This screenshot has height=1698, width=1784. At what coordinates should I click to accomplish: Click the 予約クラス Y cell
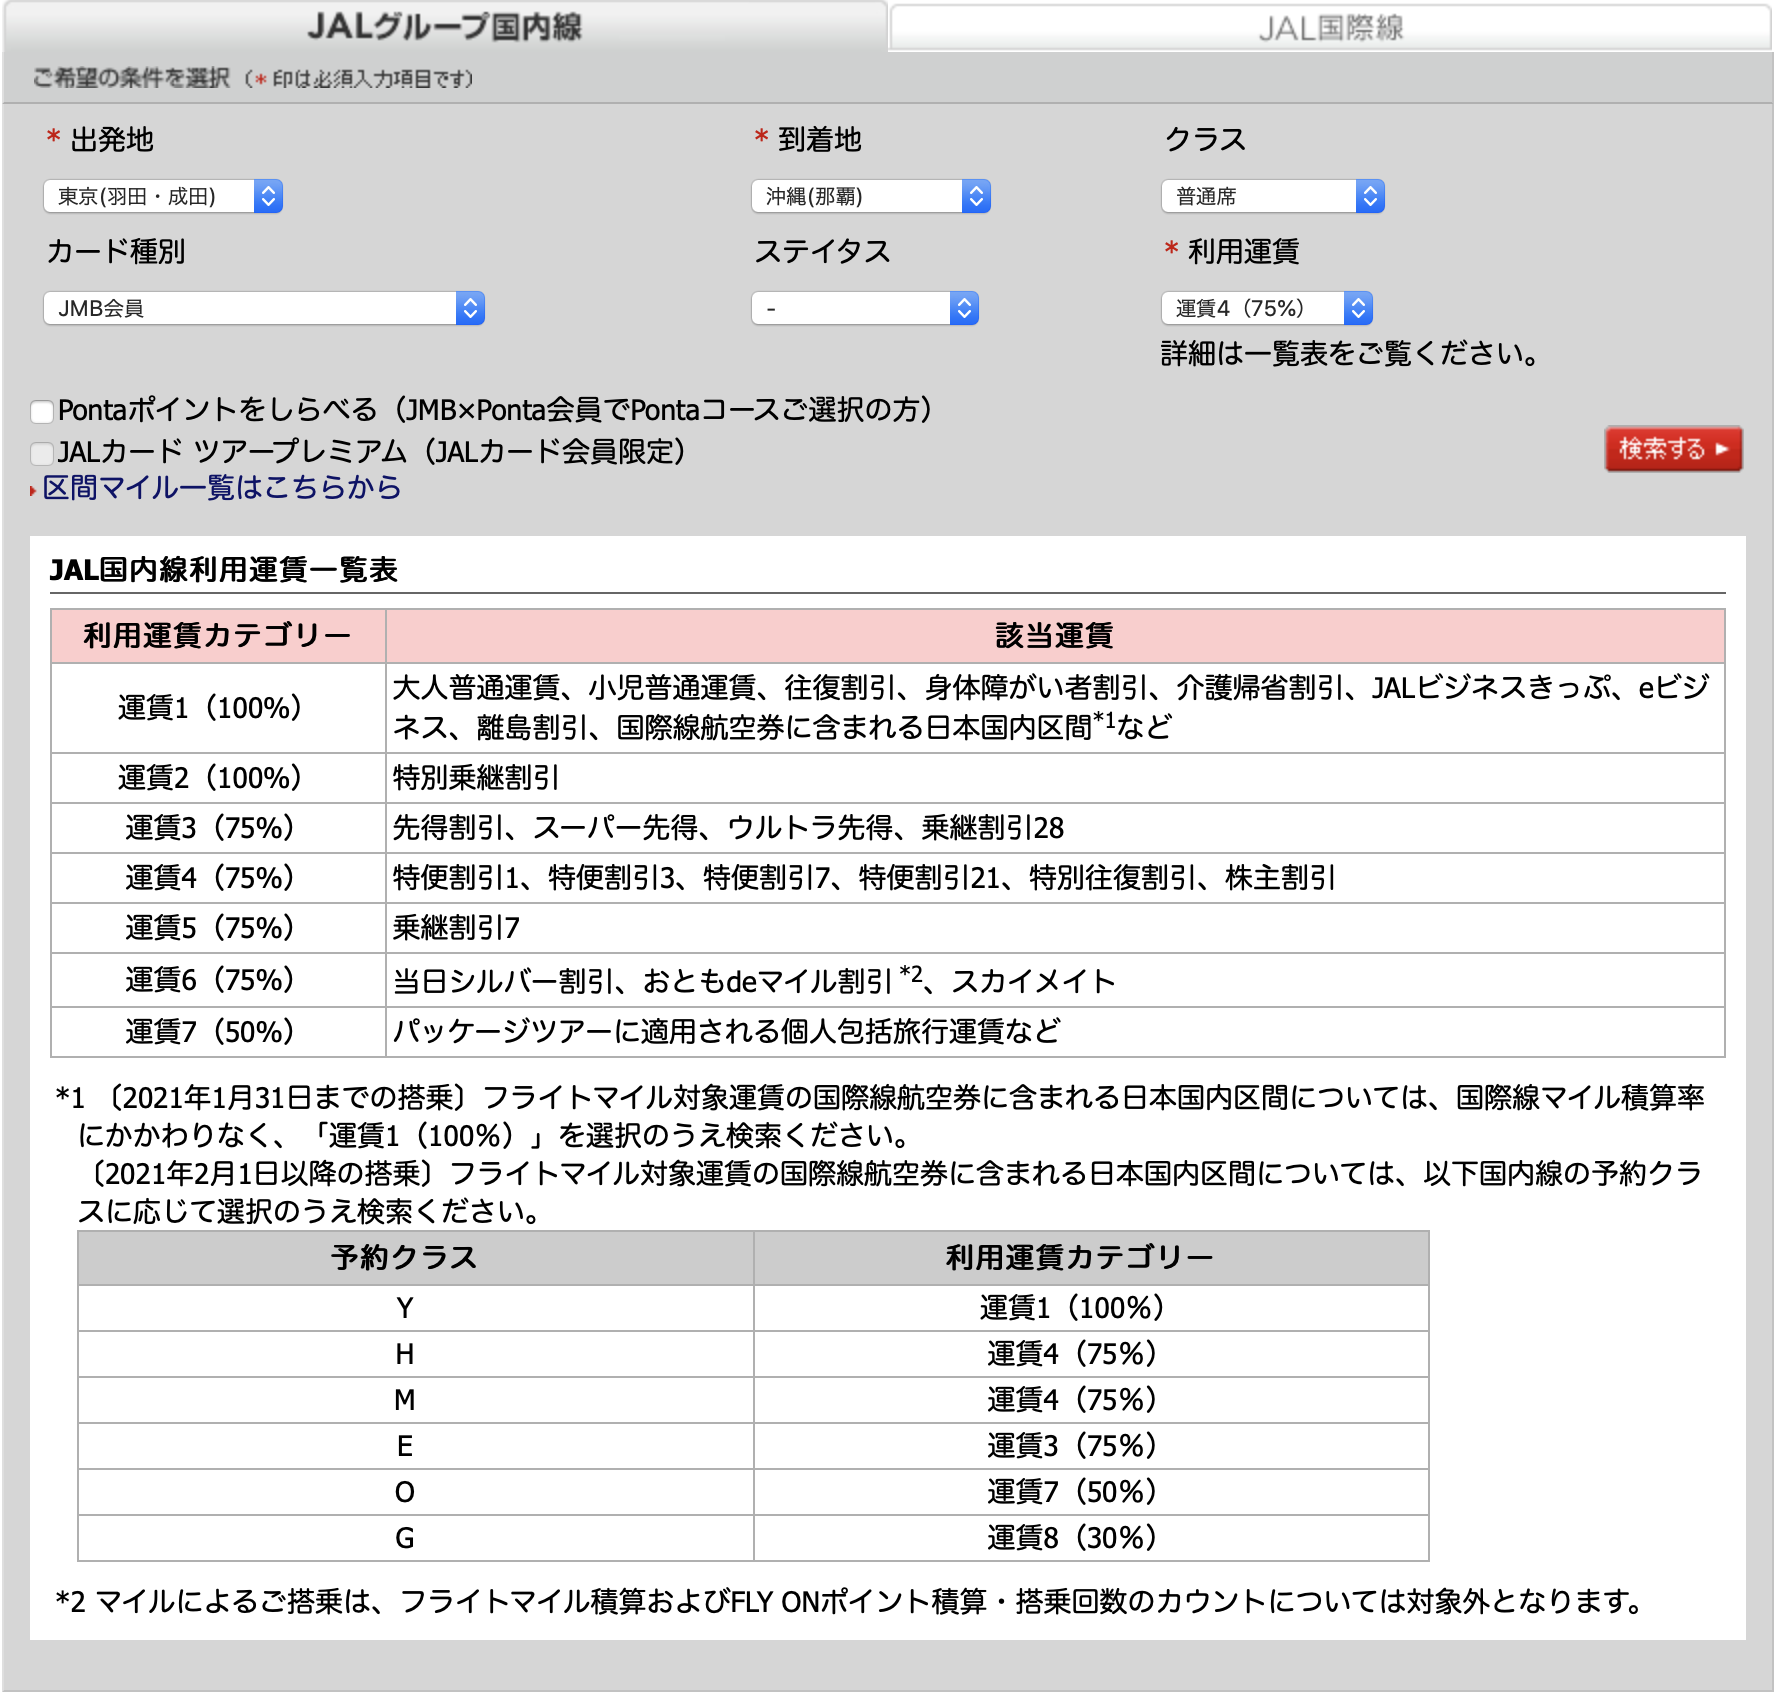[x=415, y=1308]
